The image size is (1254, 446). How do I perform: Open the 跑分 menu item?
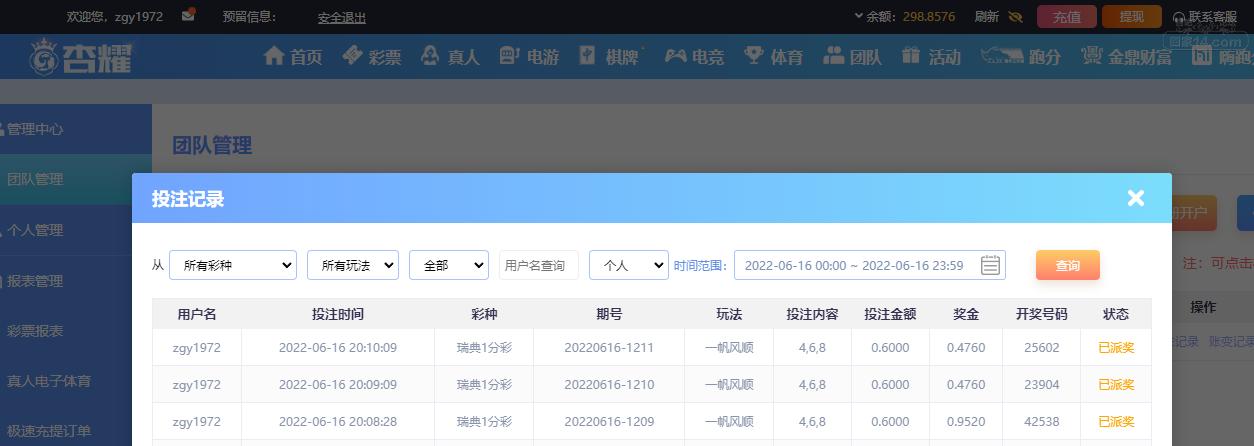[1020, 57]
